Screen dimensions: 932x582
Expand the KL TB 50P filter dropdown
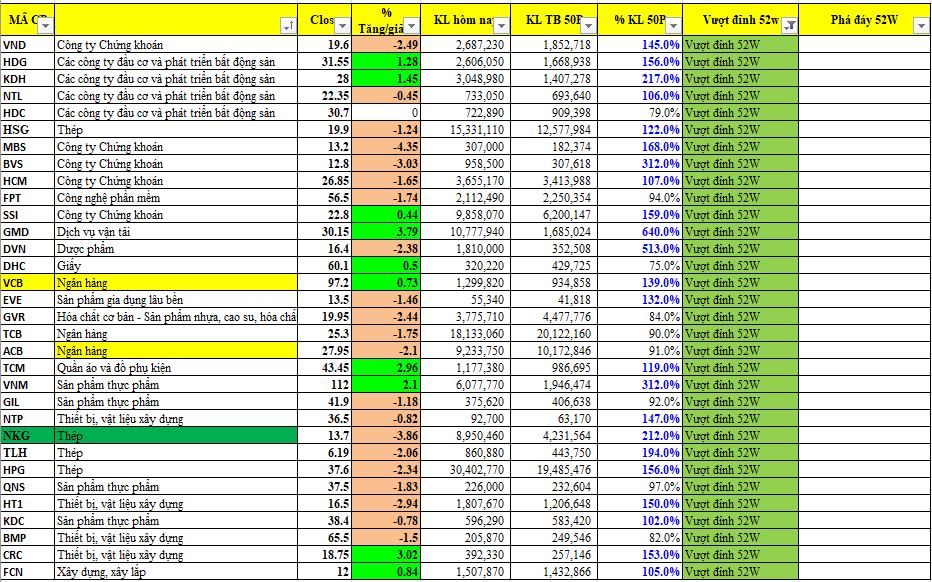[589, 26]
